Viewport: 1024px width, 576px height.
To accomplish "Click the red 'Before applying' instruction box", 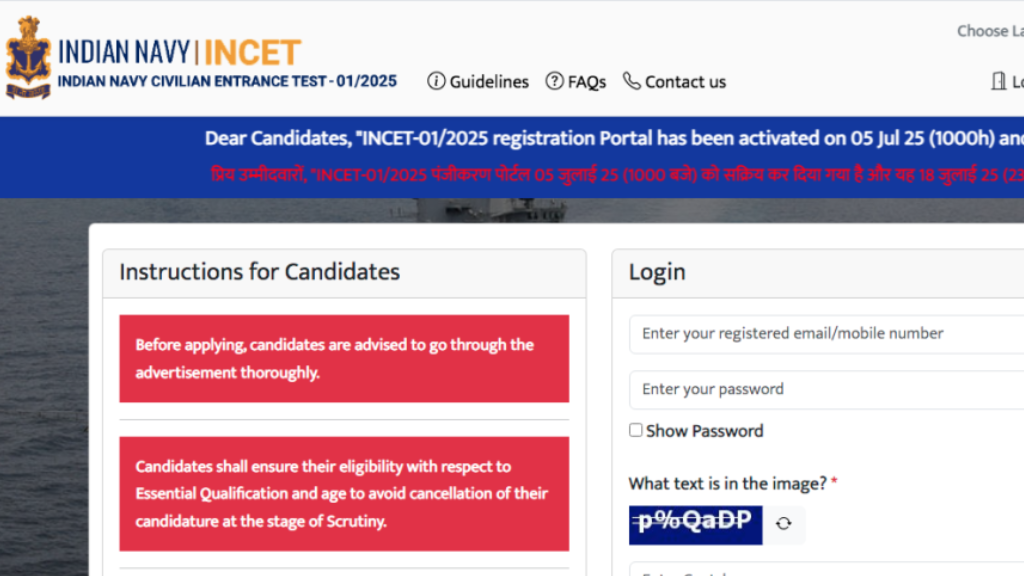I will click(x=344, y=358).
